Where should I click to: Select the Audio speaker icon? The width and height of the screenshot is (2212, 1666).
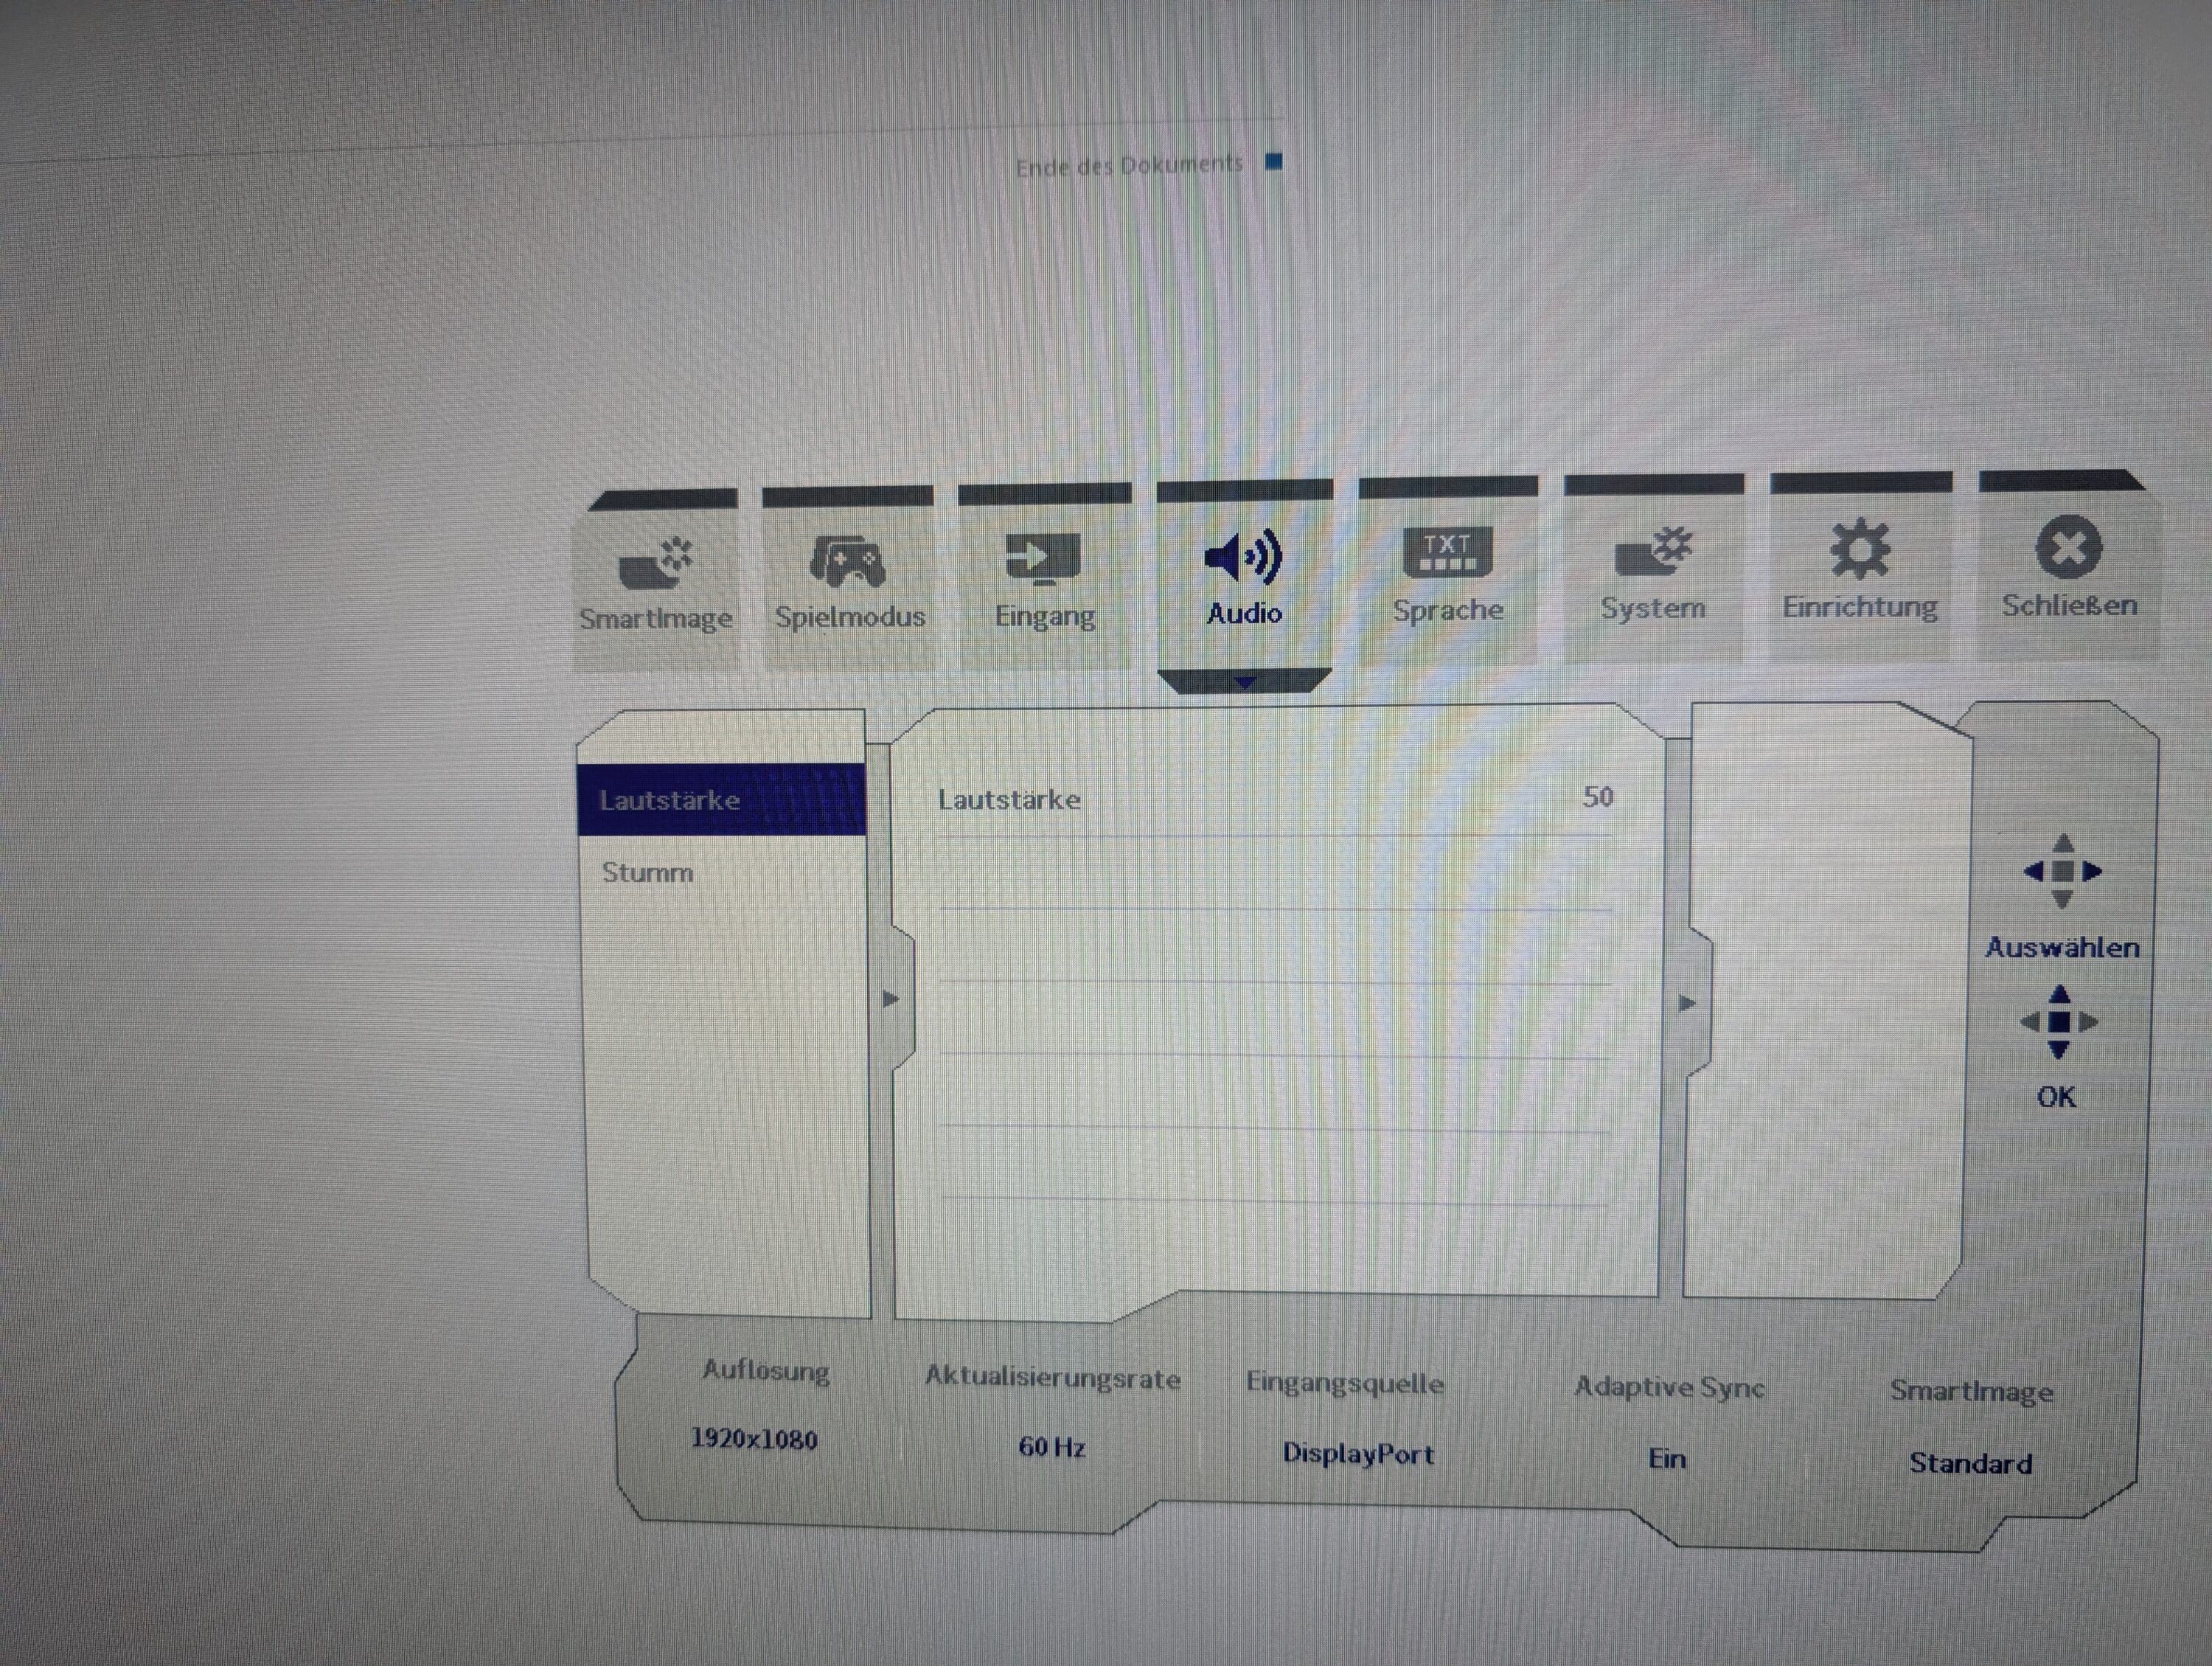(x=1243, y=557)
